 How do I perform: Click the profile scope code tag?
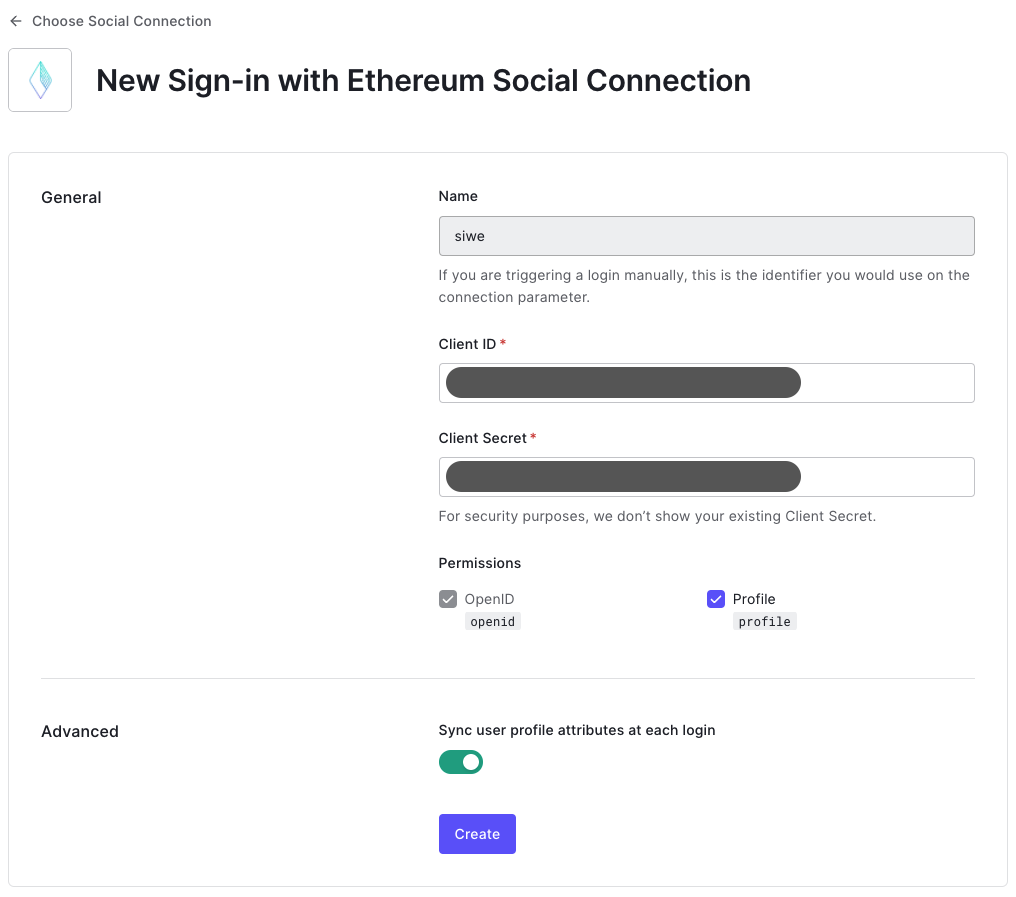click(764, 622)
